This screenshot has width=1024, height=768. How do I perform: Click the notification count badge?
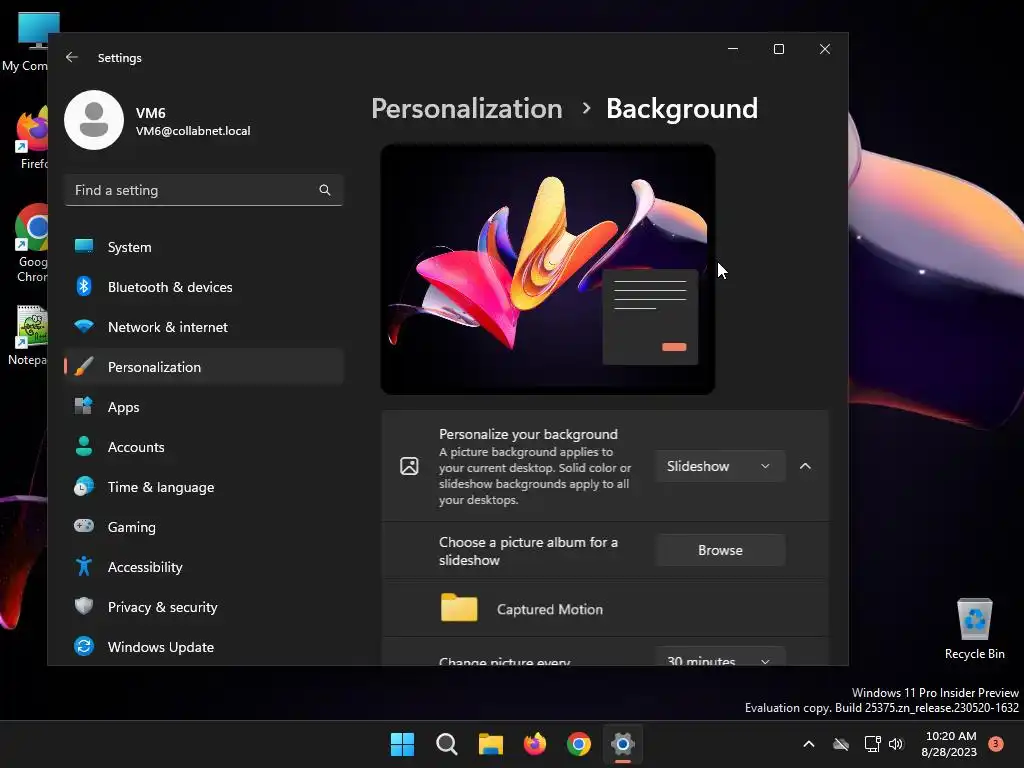(x=996, y=744)
